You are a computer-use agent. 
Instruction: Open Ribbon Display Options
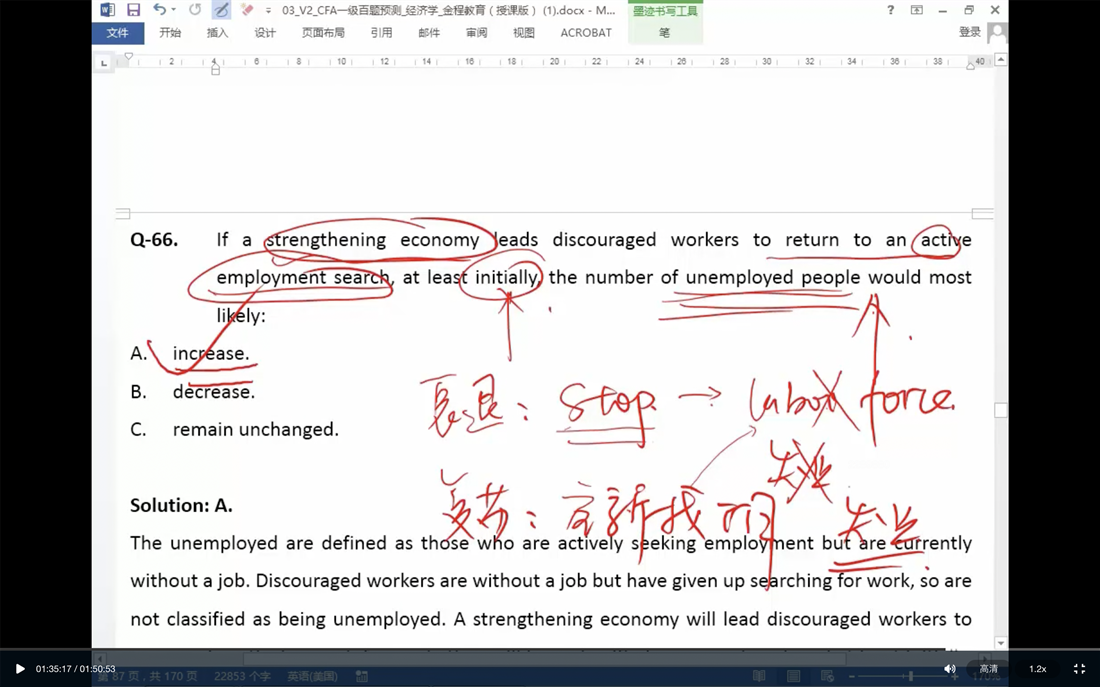(916, 10)
